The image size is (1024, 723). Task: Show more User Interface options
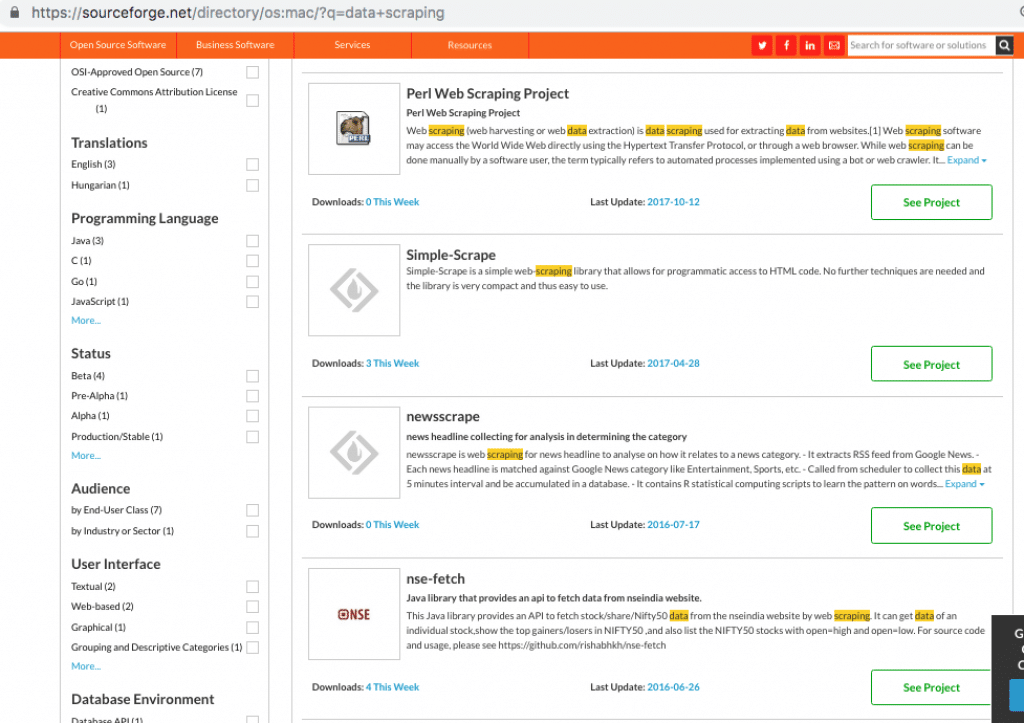(86, 666)
